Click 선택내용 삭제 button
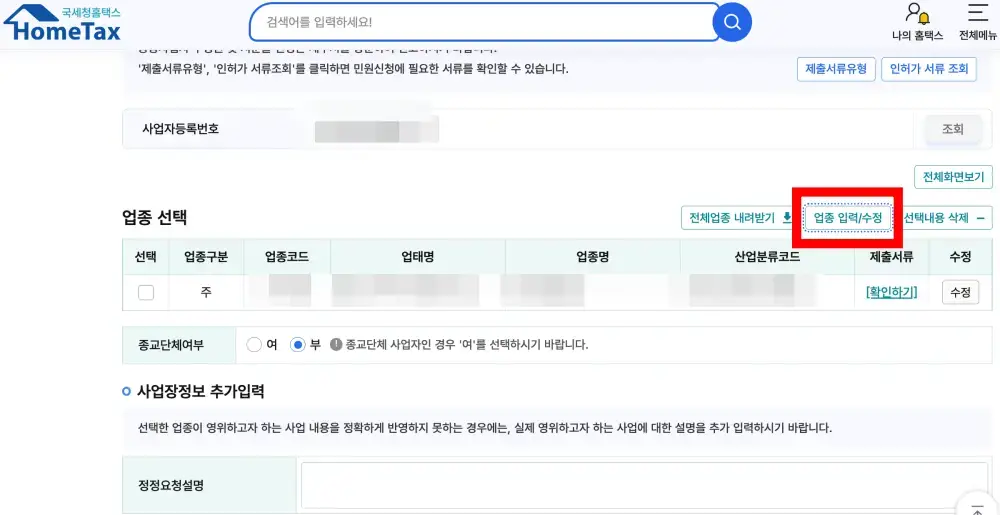Viewport: 1000px width, 515px height. click(x=944, y=218)
